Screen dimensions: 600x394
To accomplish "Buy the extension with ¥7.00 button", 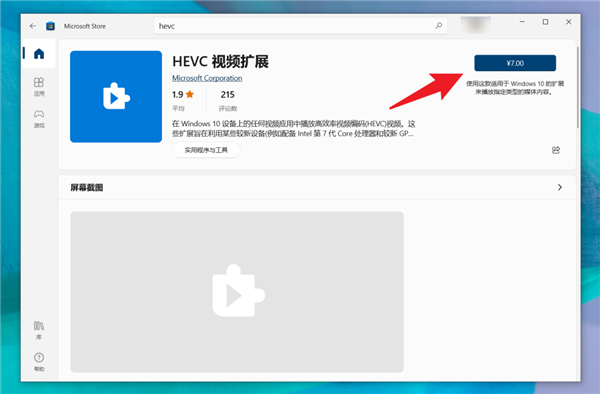I will click(515, 63).
